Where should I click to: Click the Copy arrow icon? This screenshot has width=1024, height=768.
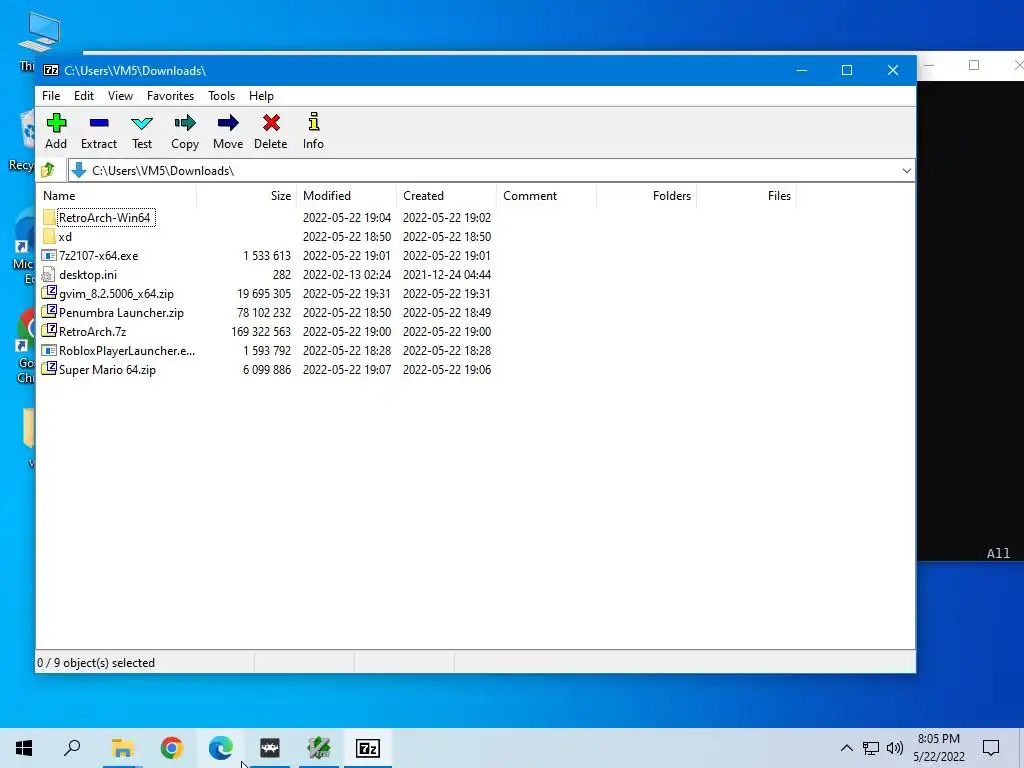click(x=185, y=123)
